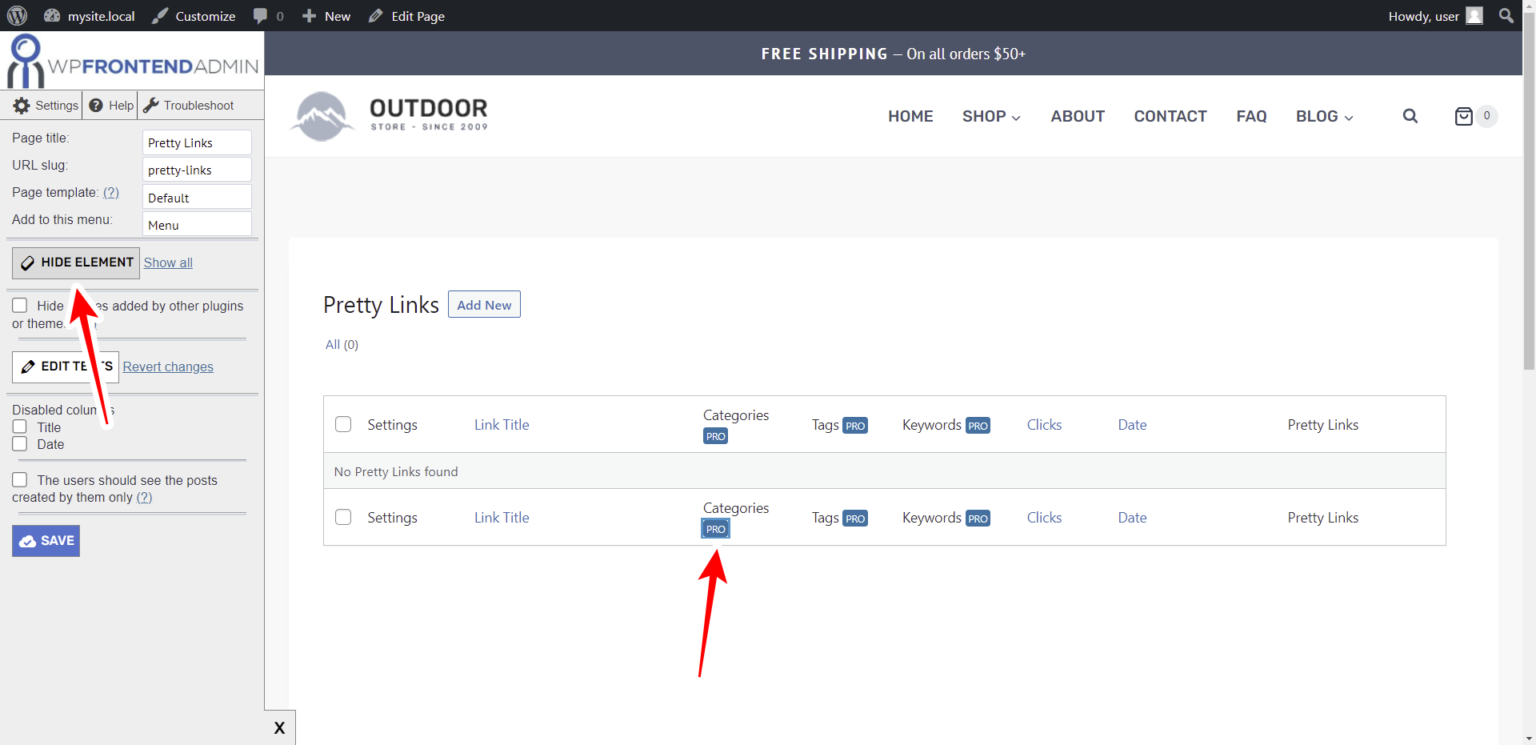1536x745 pixels.
Task: Open the Page template Default dropdown
Action: pos(196,196)
